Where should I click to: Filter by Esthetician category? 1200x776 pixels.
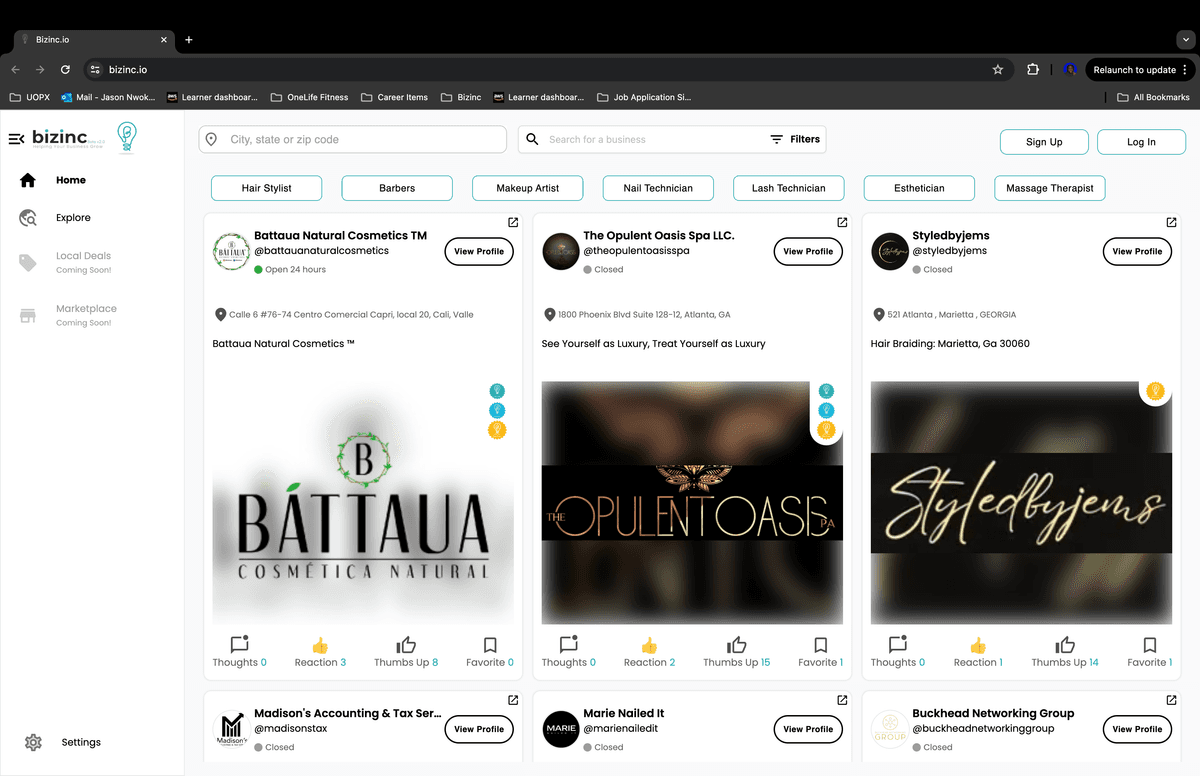click(x=919, y=188)
